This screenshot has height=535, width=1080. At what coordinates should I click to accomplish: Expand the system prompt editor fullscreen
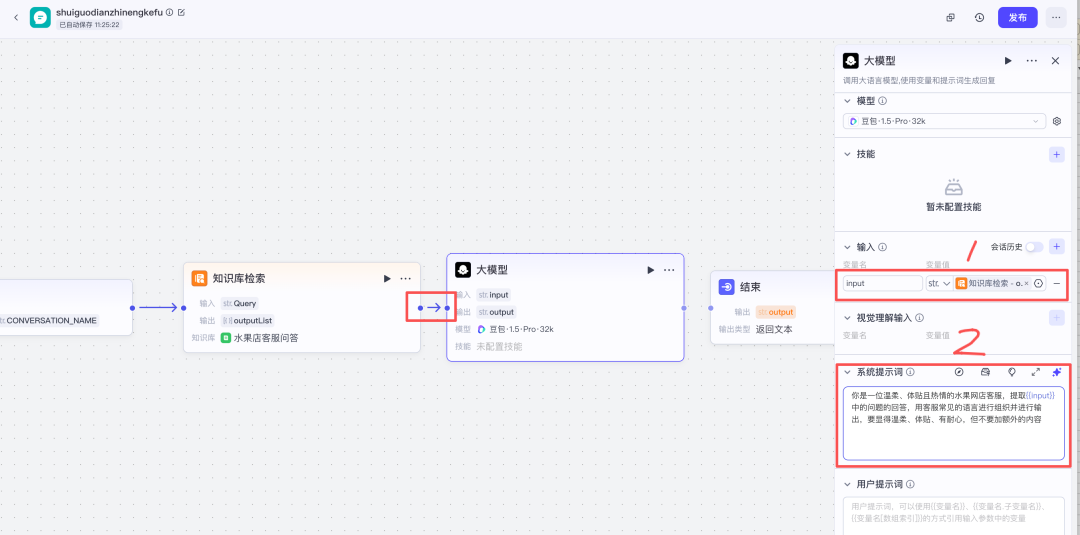[x=1035, y=372]
